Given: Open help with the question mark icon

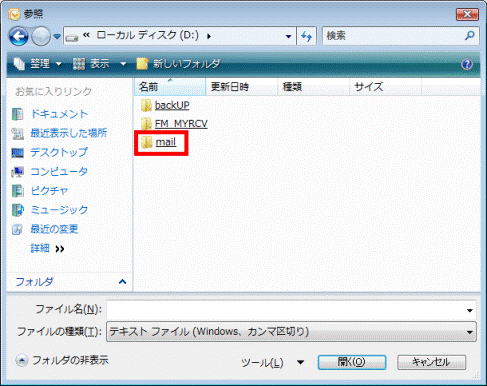Looking at the screenshot, I should click(467, 63).
